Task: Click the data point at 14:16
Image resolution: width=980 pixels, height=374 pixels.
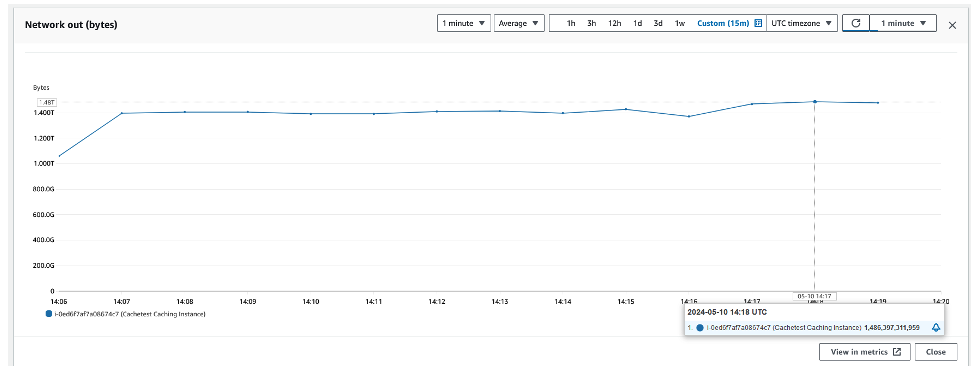Action: tap(689, 116)
